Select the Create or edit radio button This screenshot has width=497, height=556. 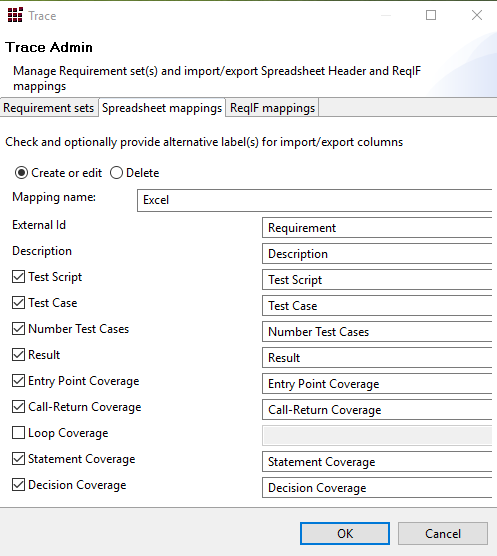click(21, 173)
